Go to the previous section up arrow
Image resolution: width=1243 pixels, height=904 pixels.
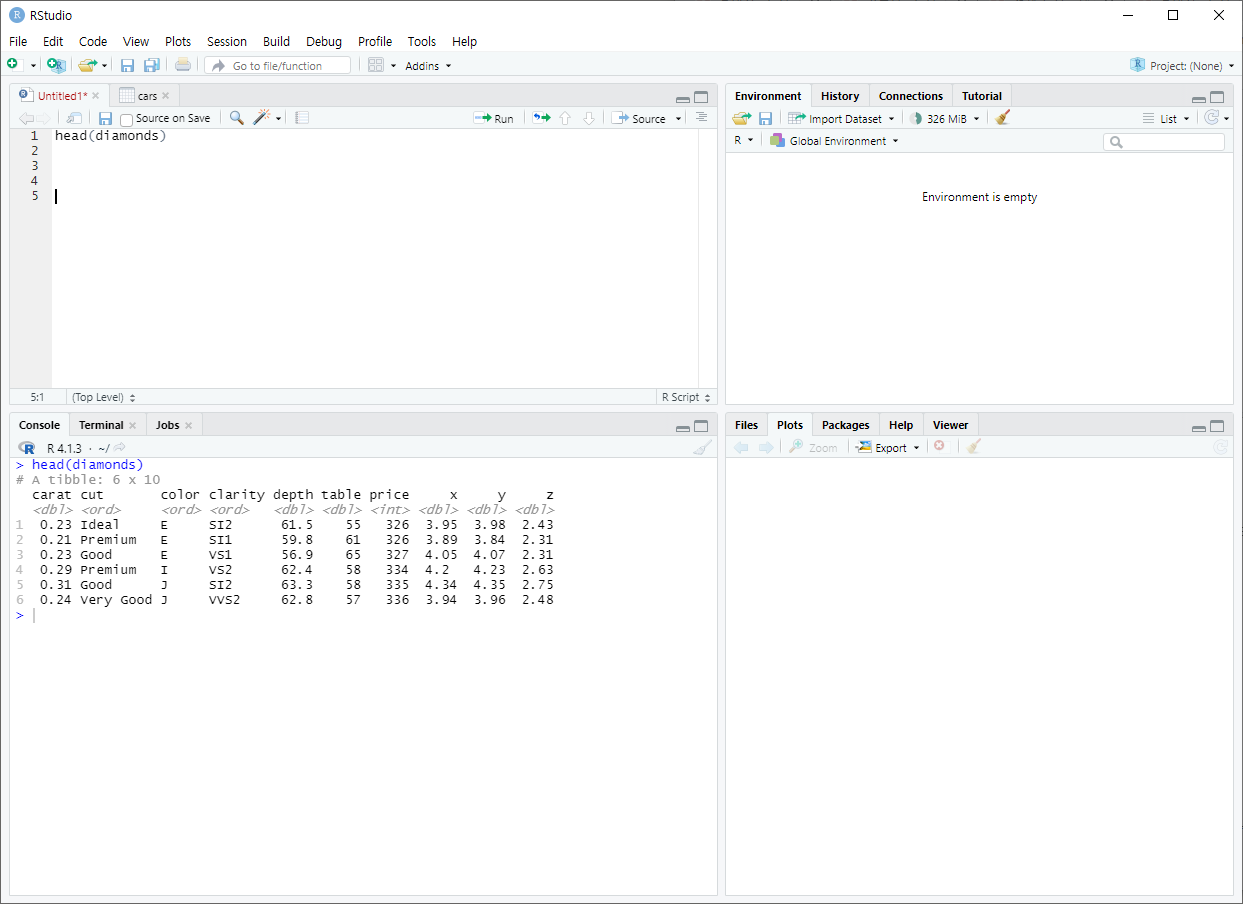click(x=565, y=118)
